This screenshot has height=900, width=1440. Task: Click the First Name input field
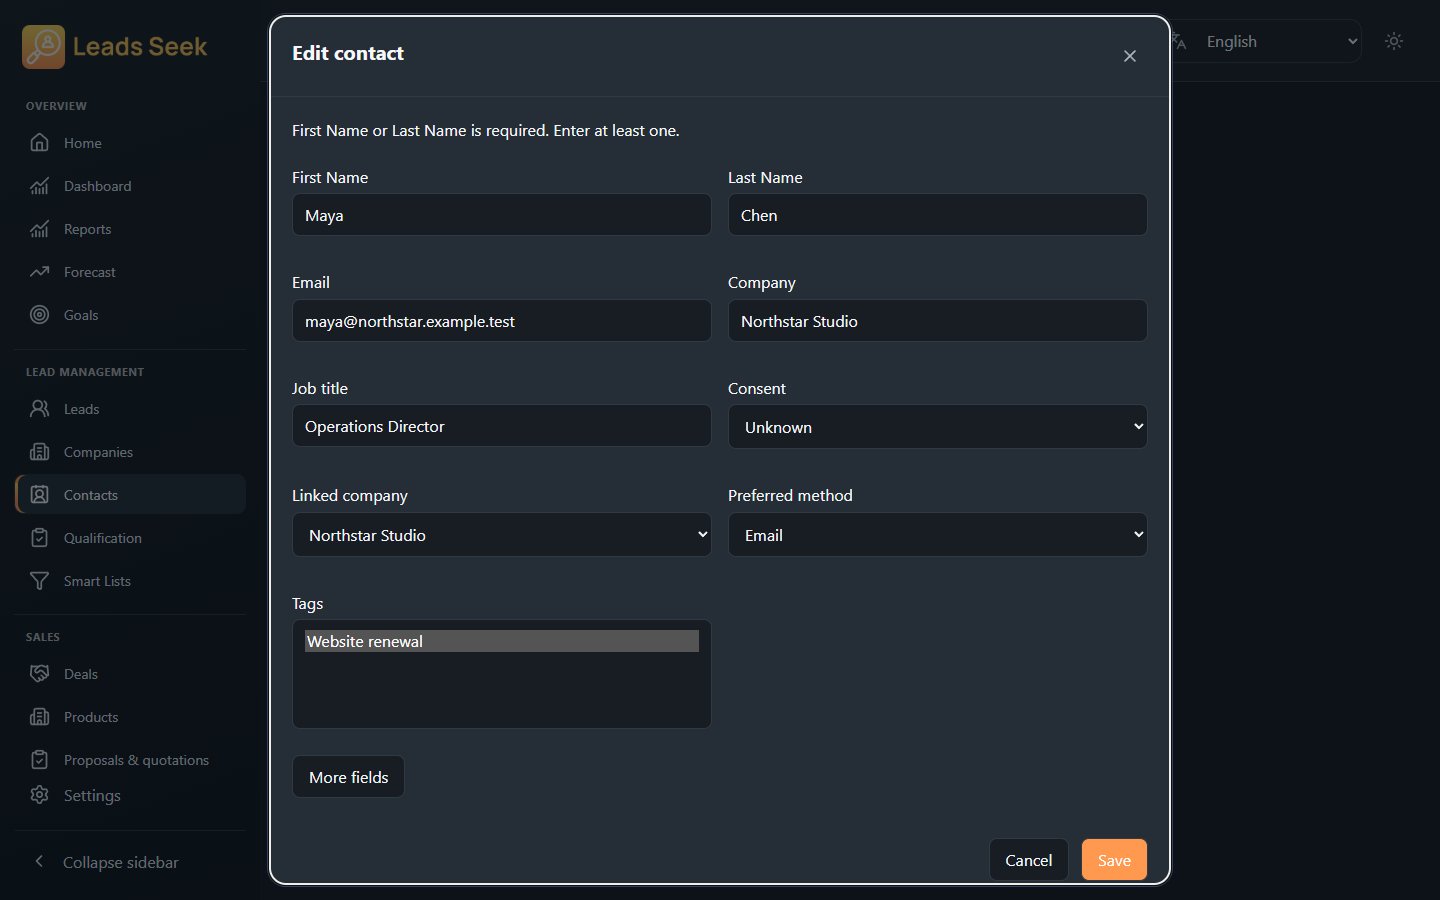pos(501,215)
